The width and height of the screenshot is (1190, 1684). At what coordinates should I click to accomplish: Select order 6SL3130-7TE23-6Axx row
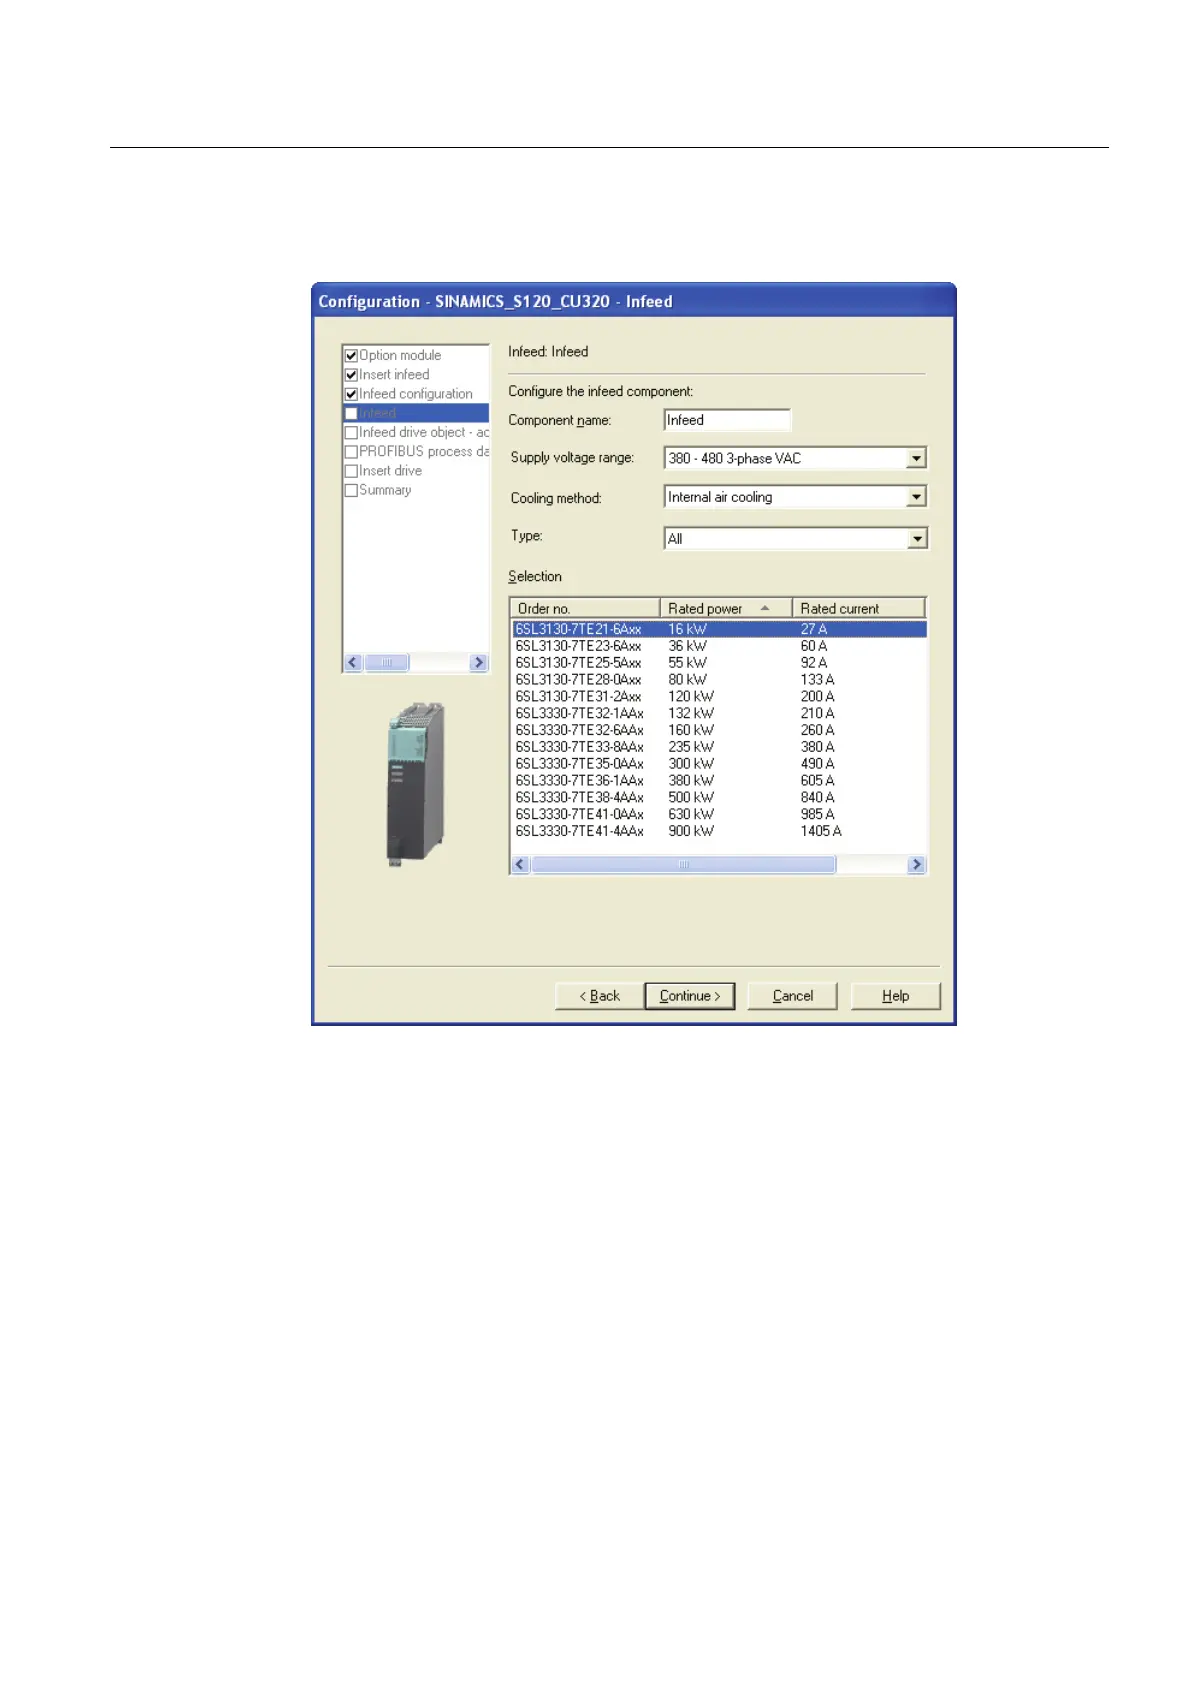point(719,646)
